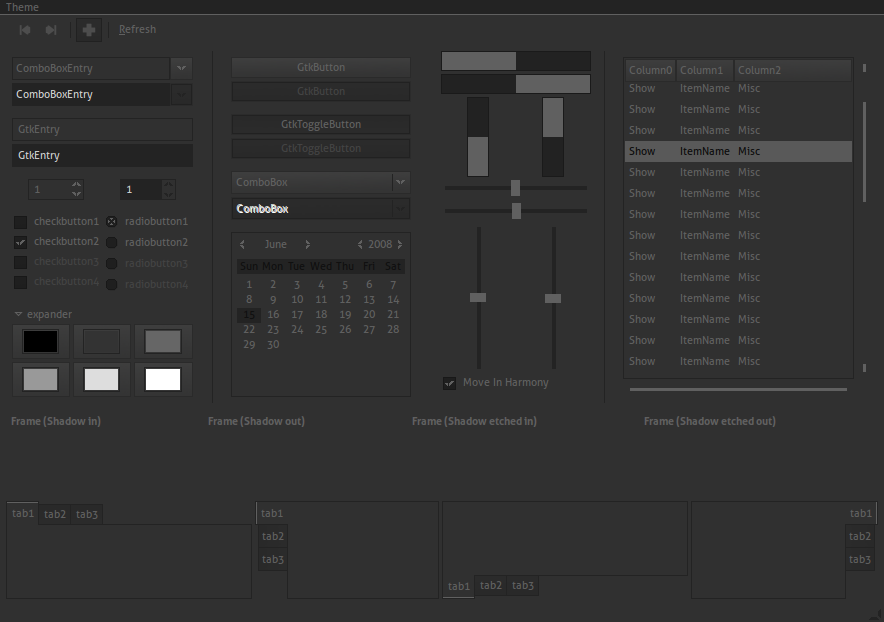Switch to tab2 in top-tab notebook

(55, 514)
